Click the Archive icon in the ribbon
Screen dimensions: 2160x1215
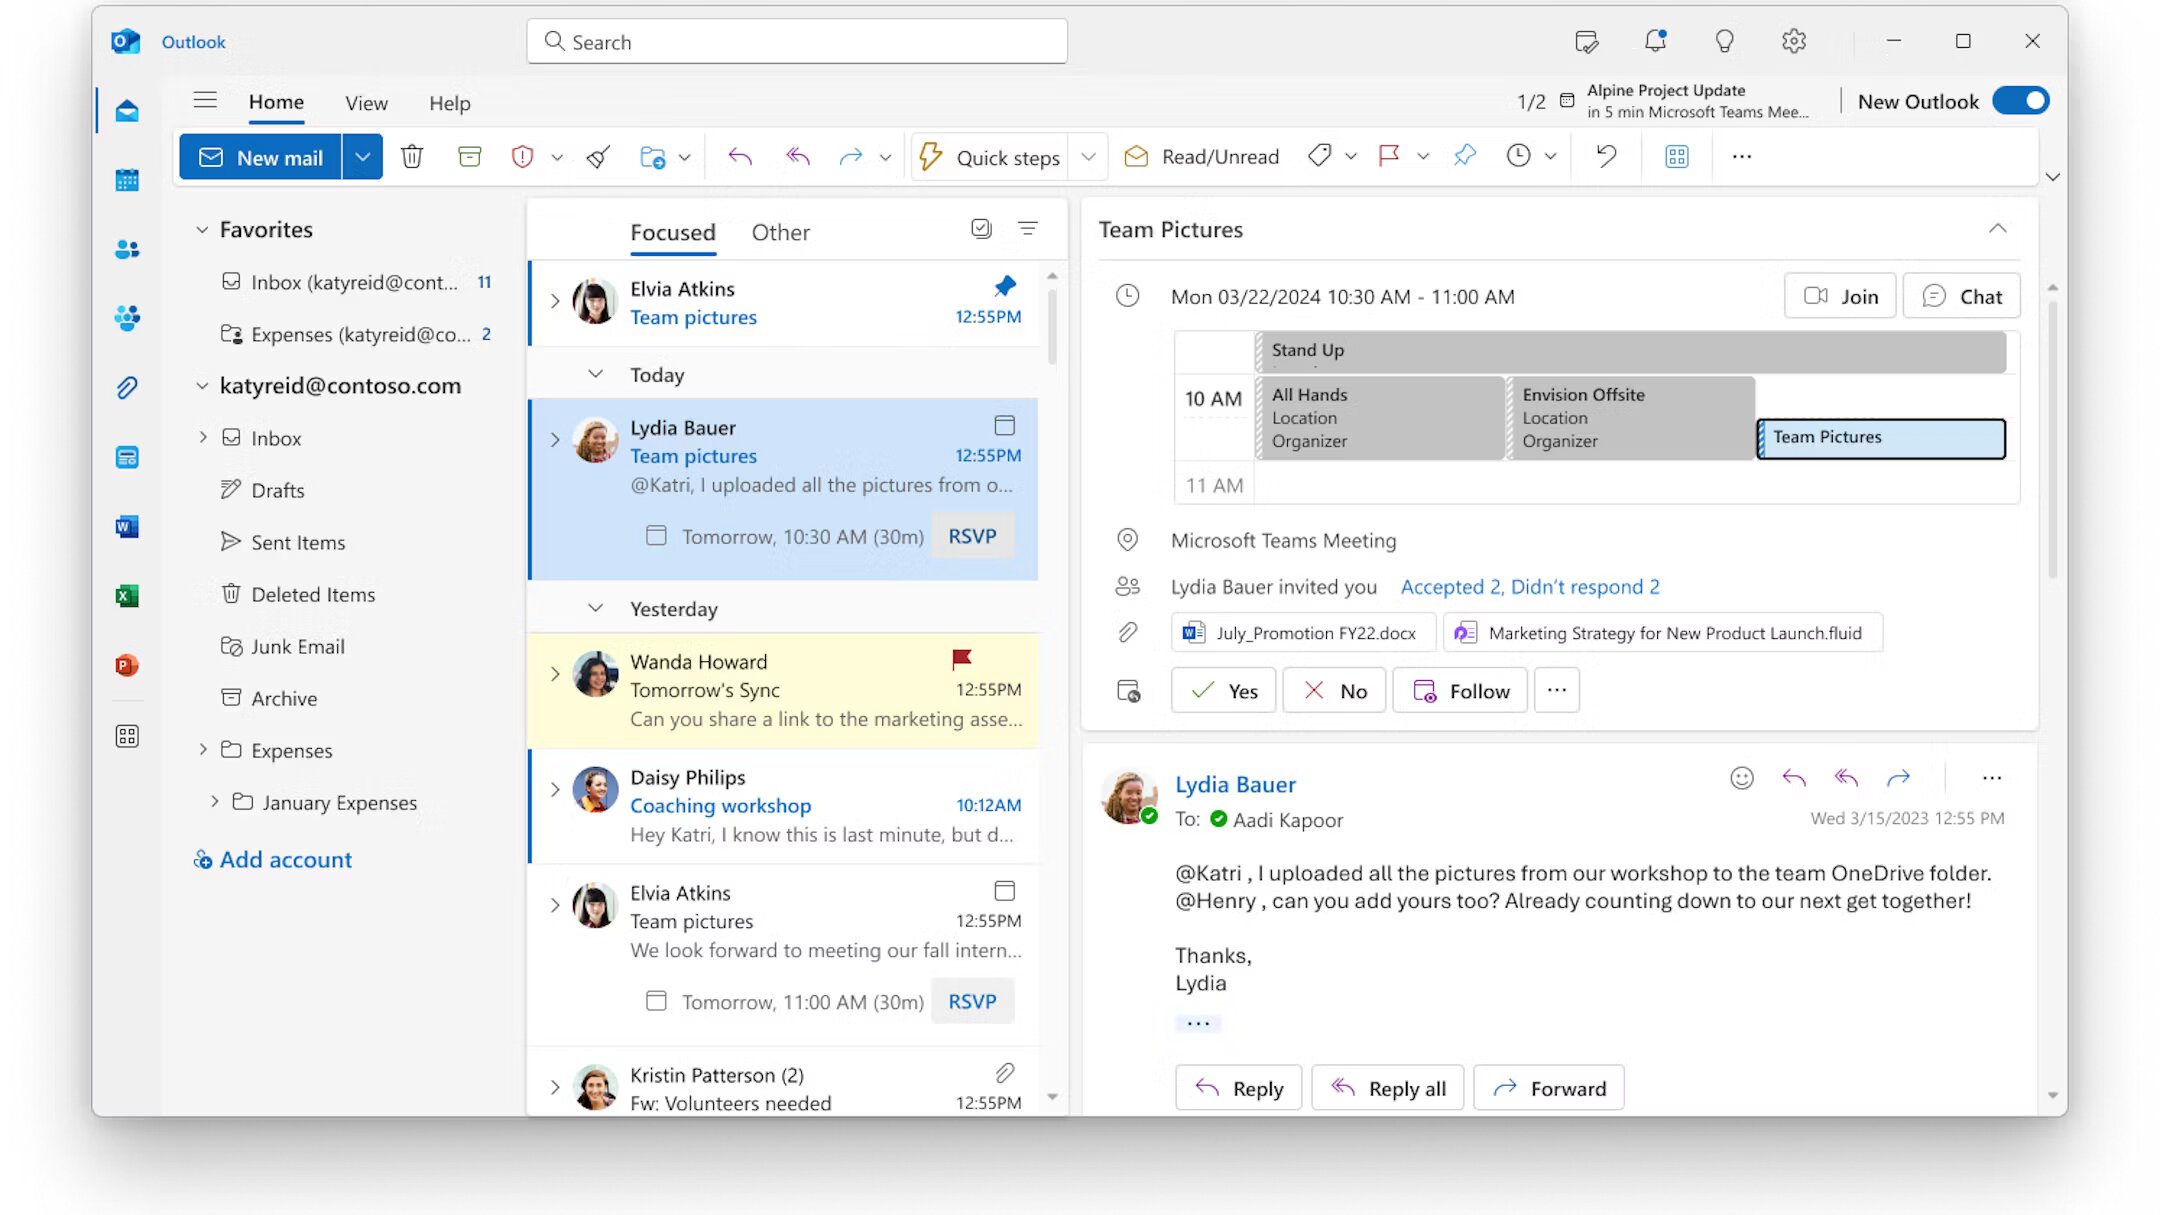click(469, 157)
